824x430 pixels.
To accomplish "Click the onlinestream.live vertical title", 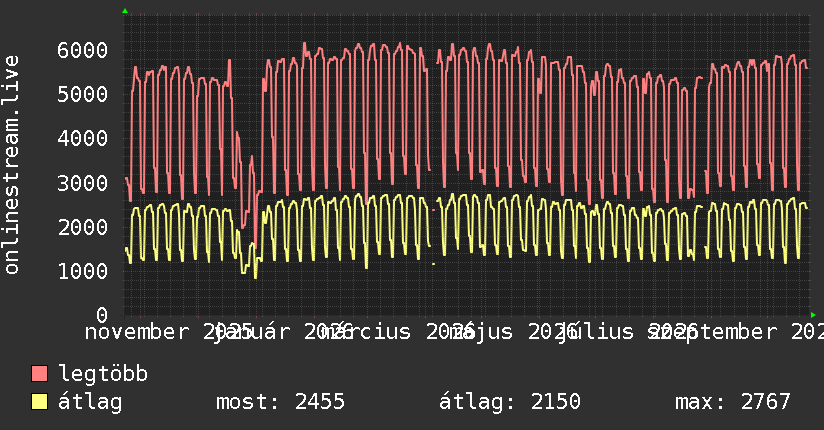I will pyautogui.click(x=11, y=165).
